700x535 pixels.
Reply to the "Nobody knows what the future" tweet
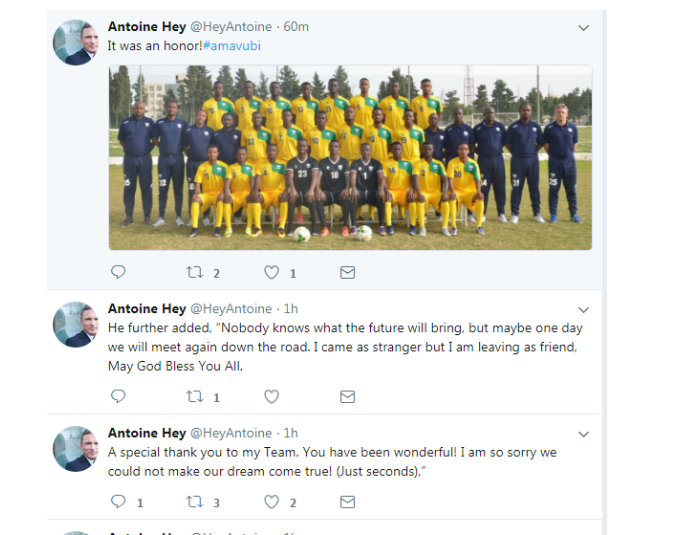118,397
